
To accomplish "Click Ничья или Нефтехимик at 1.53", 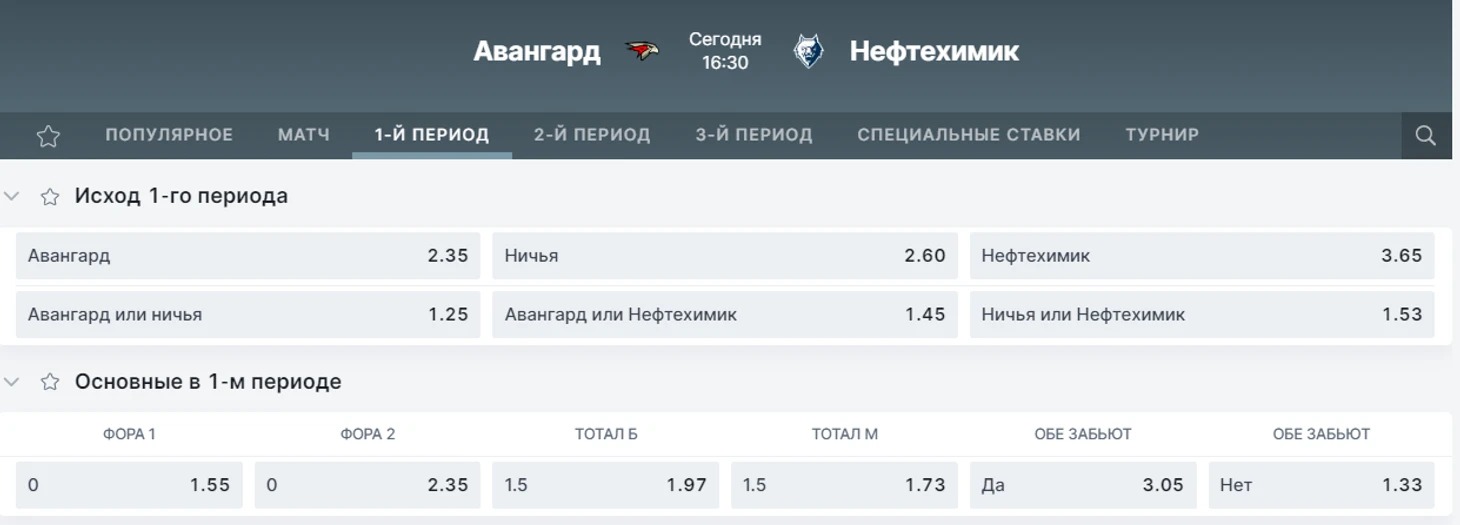I will [x=1202, y=314].
